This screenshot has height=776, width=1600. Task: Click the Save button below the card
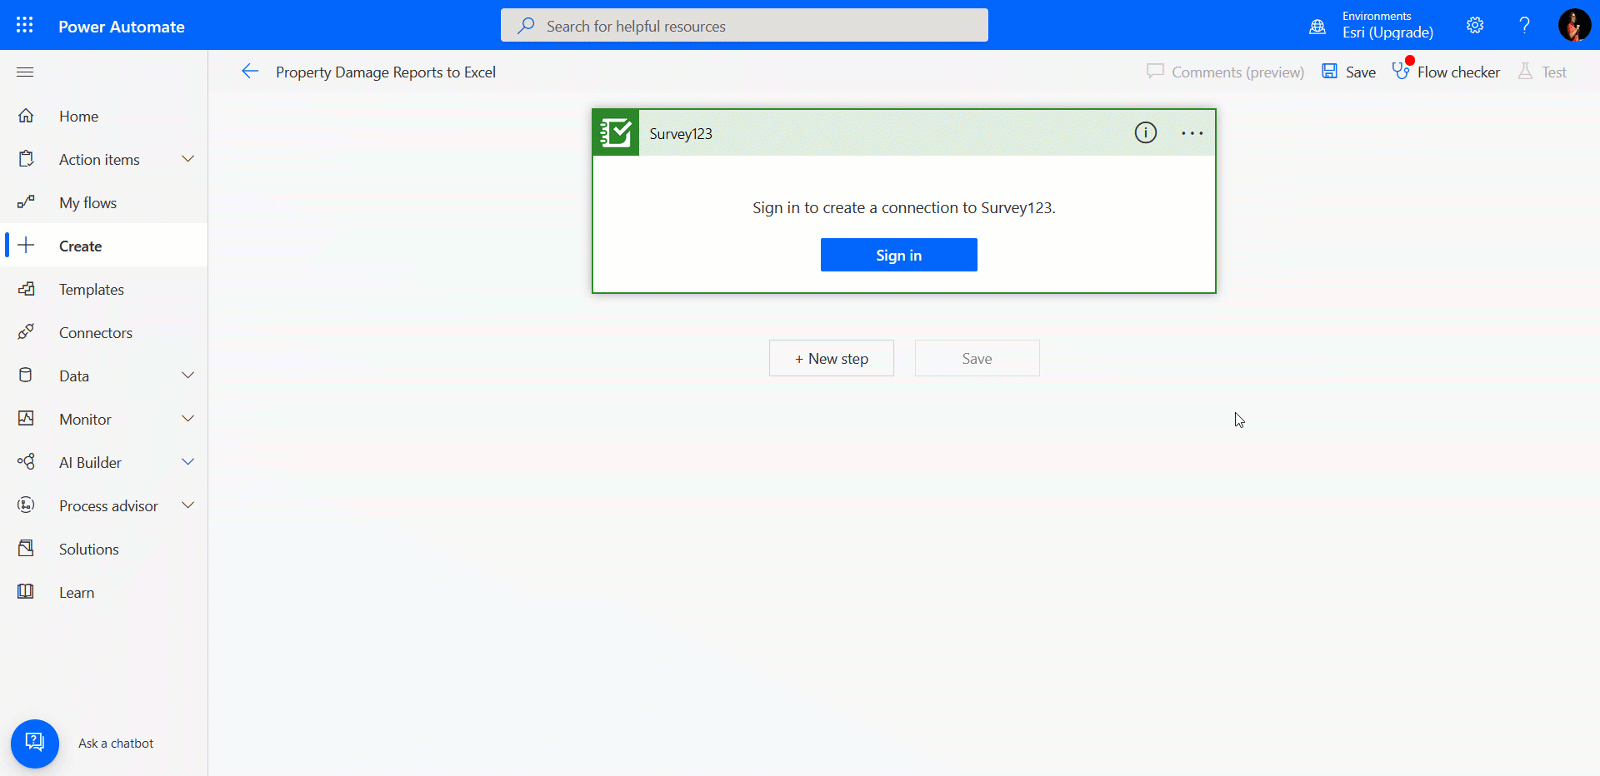point(977,358)
